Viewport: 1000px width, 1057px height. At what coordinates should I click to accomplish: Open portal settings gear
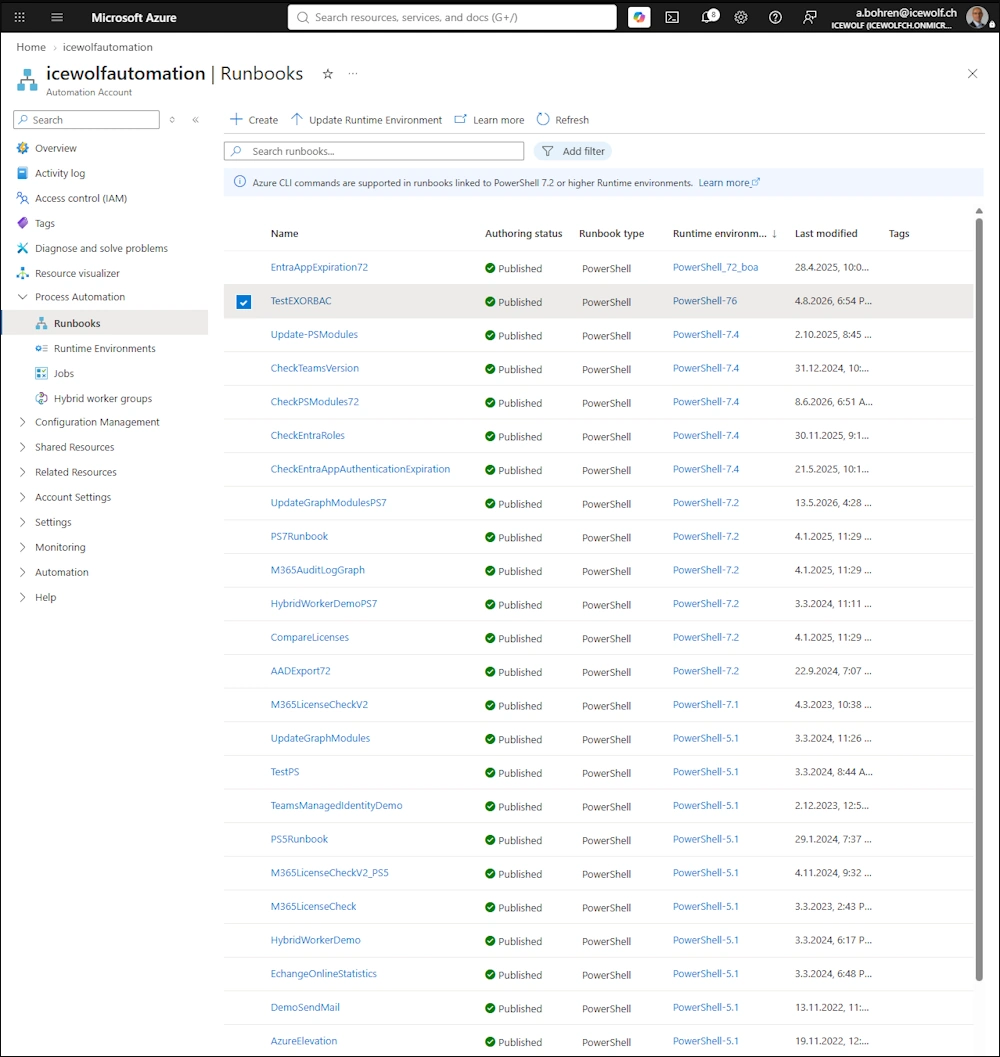(x=741, y=18)
